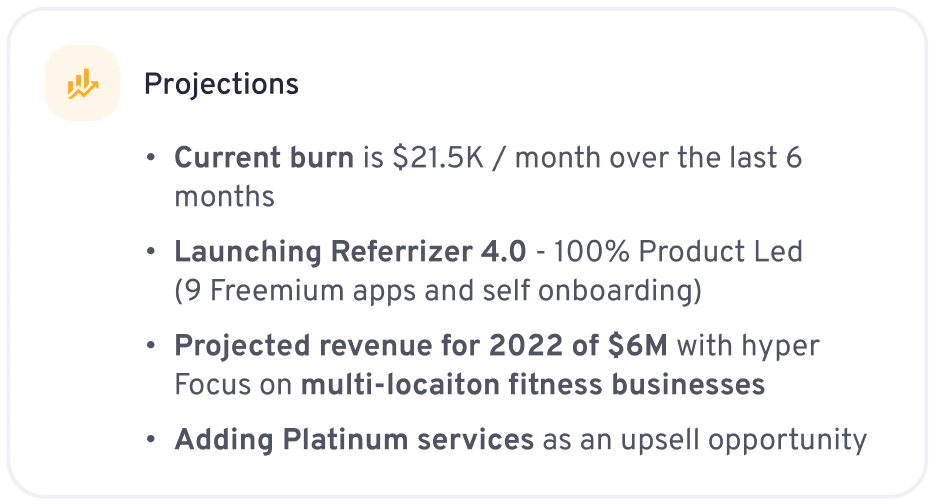Click the bullet before Adding Platinum
This screenshot has width=932, height=504.
[151, 439]
